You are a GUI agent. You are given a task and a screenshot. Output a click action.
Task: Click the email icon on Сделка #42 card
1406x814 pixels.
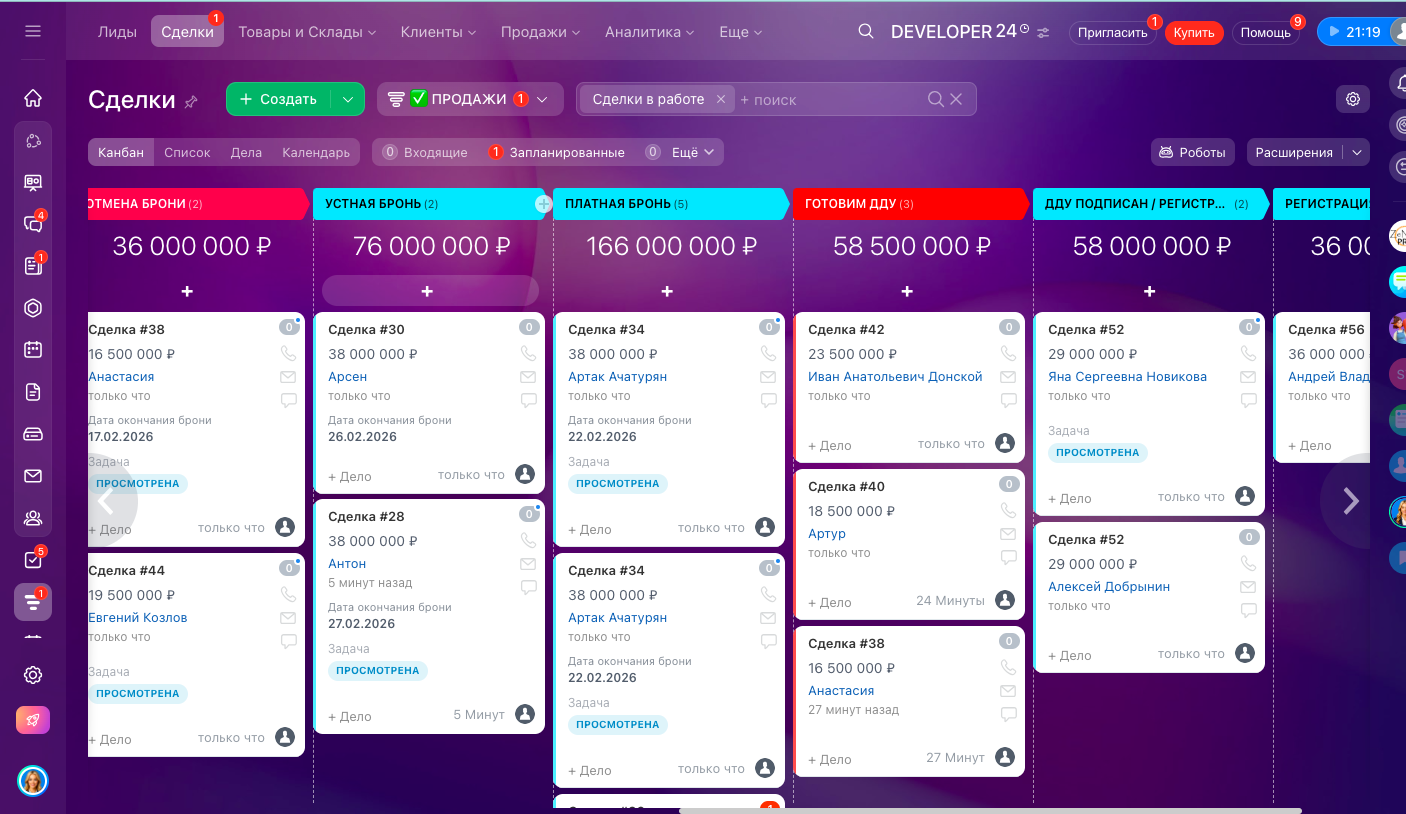pyautogui.click(x=1008, y=377)
